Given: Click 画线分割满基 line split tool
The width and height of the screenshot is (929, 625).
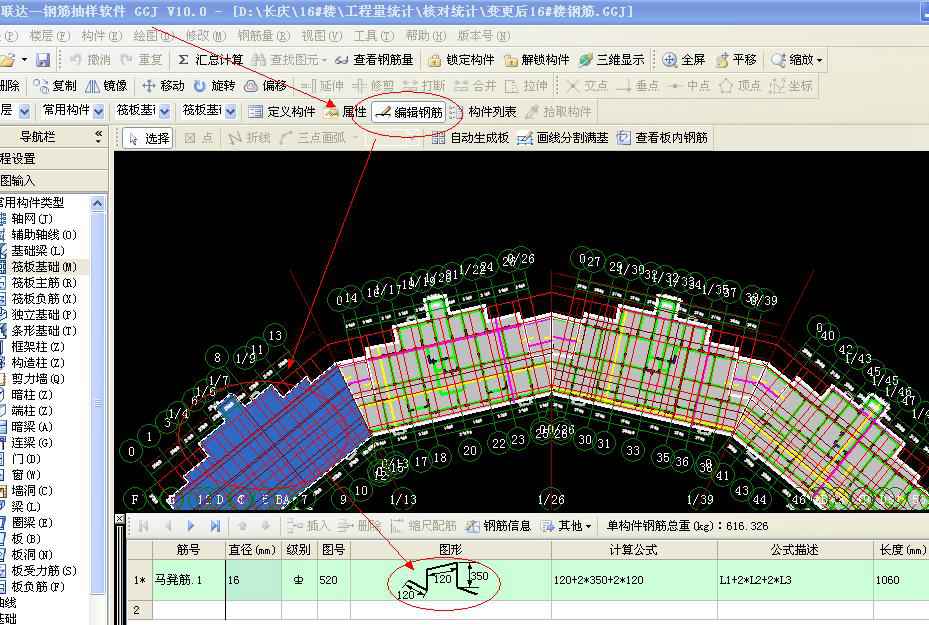Looking at the screenshot, I should tap(562, 138).
